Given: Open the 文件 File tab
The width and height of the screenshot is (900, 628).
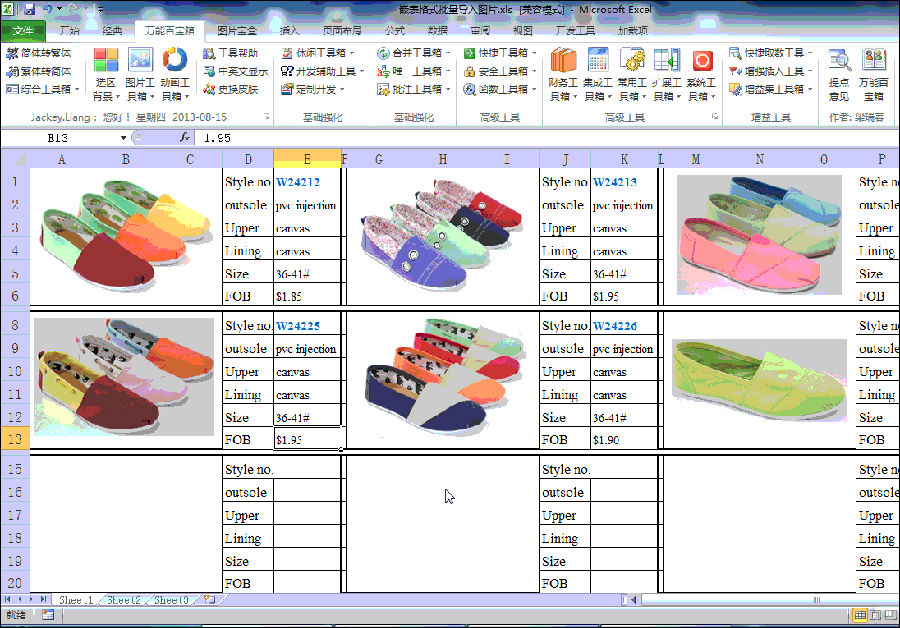Looking at the screenshot, I should (x=22, y=30).
